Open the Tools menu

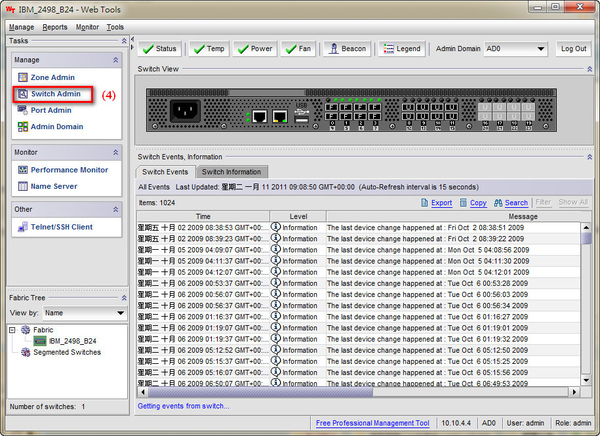[x=115, y=27]
